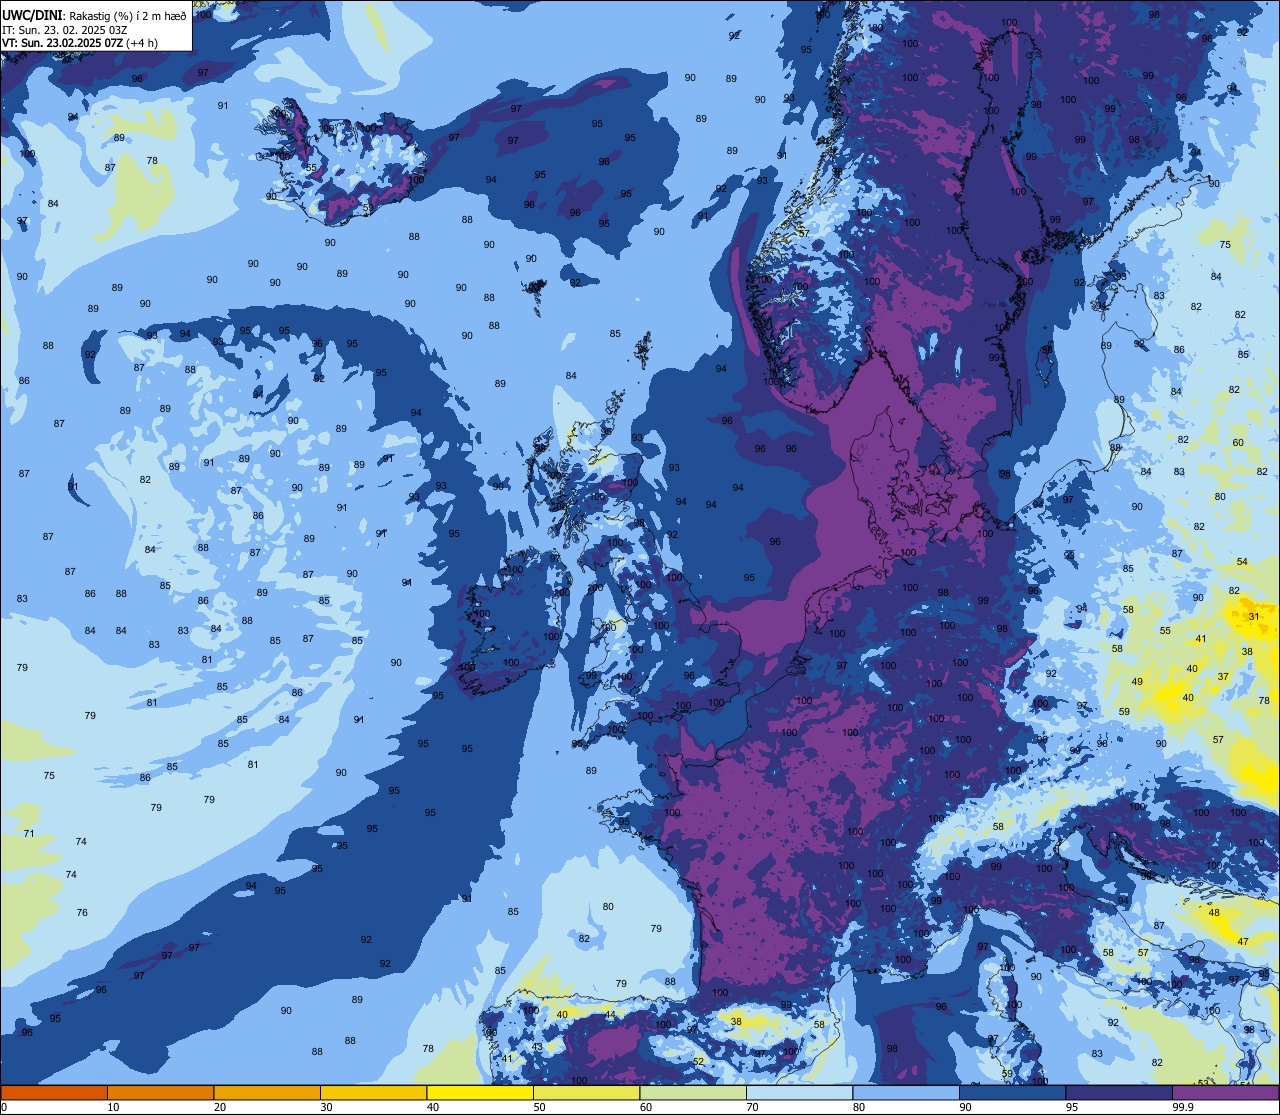
Task: Click the 40–50 bright yellow legend segment
Action: click(480, 1092)
